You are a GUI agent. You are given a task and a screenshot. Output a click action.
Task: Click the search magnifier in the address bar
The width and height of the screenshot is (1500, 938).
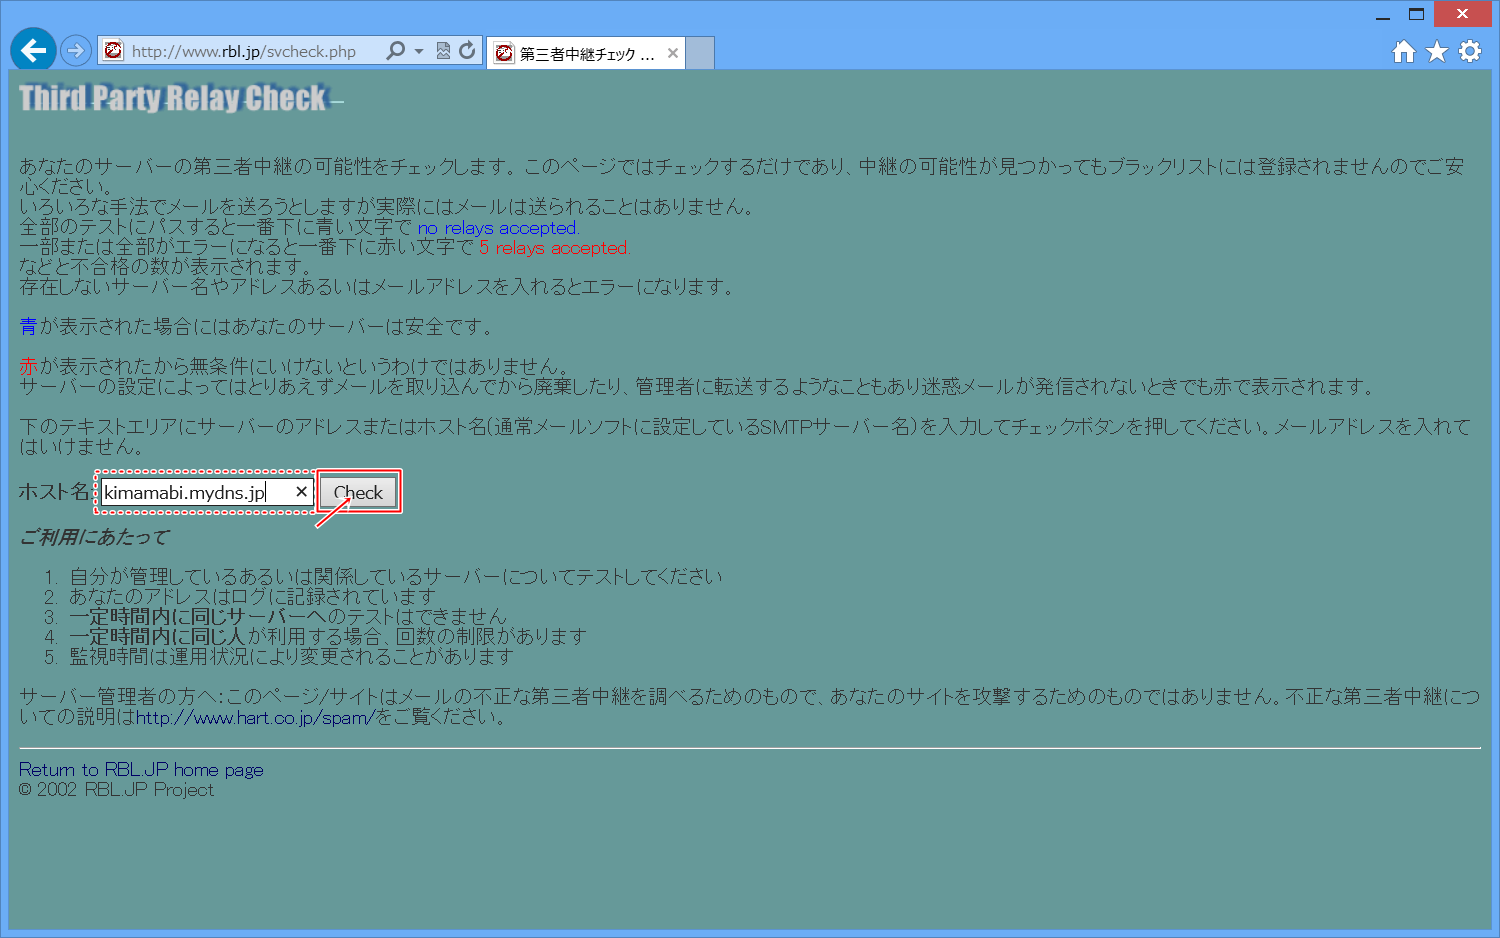pyautogui.click(x=396, y=51)
